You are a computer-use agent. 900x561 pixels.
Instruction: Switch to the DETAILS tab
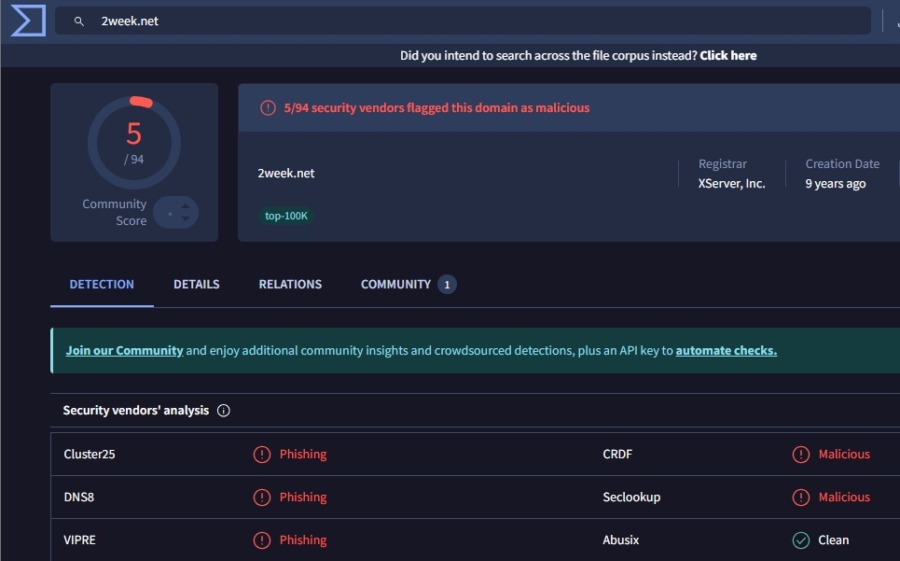click(196, 284)
